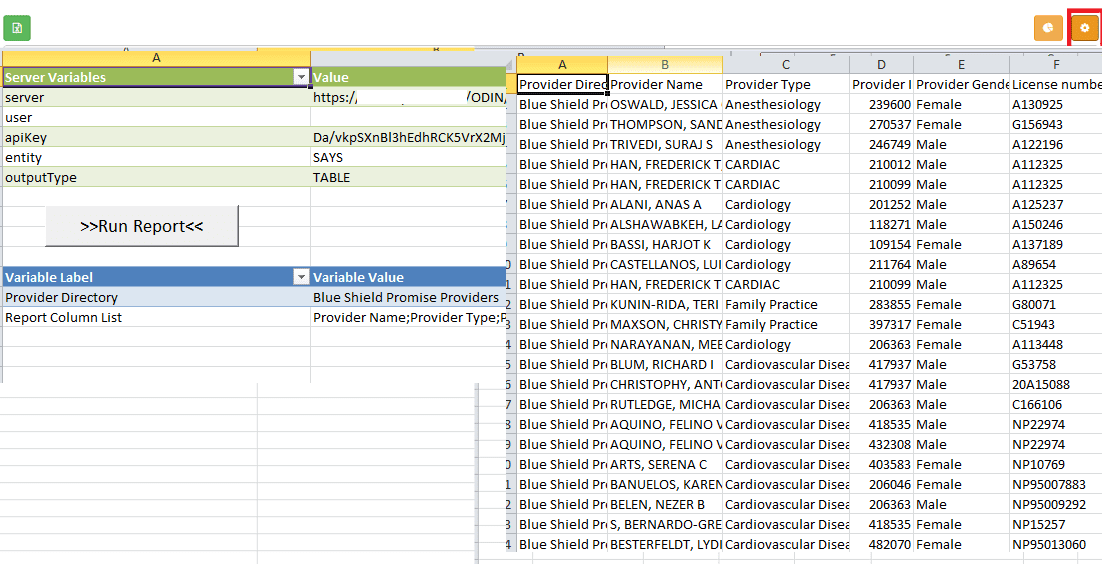Select column D header in provider sheet
Image resolution: width=1102 pixels, height=564 pixels.
coord(881,65)
